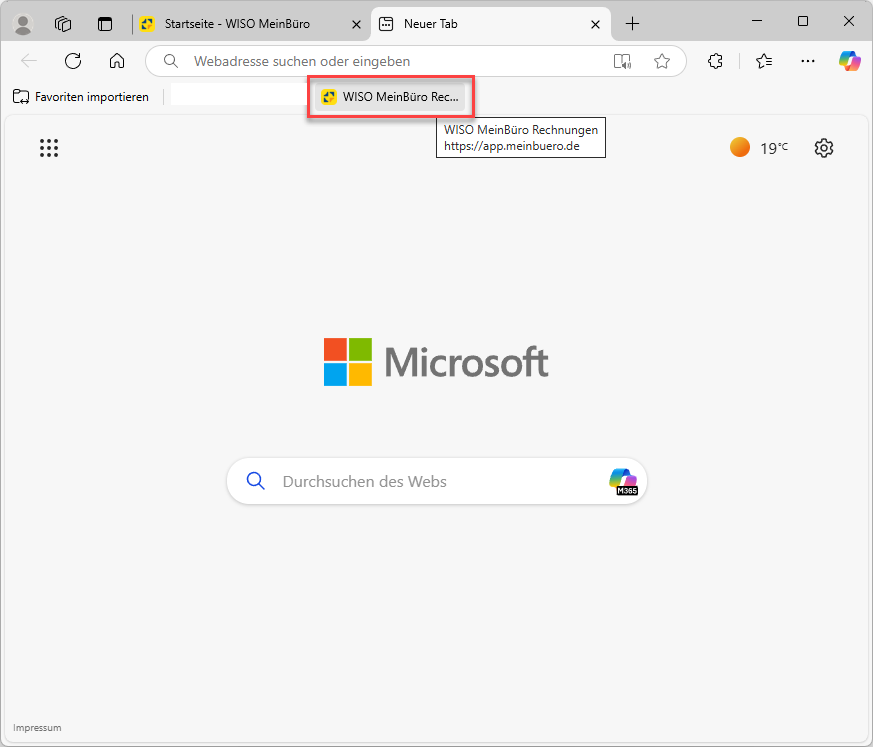Click the blue search magnifier icon
Viewport: 873px width, 747px height.
(256, 481)
